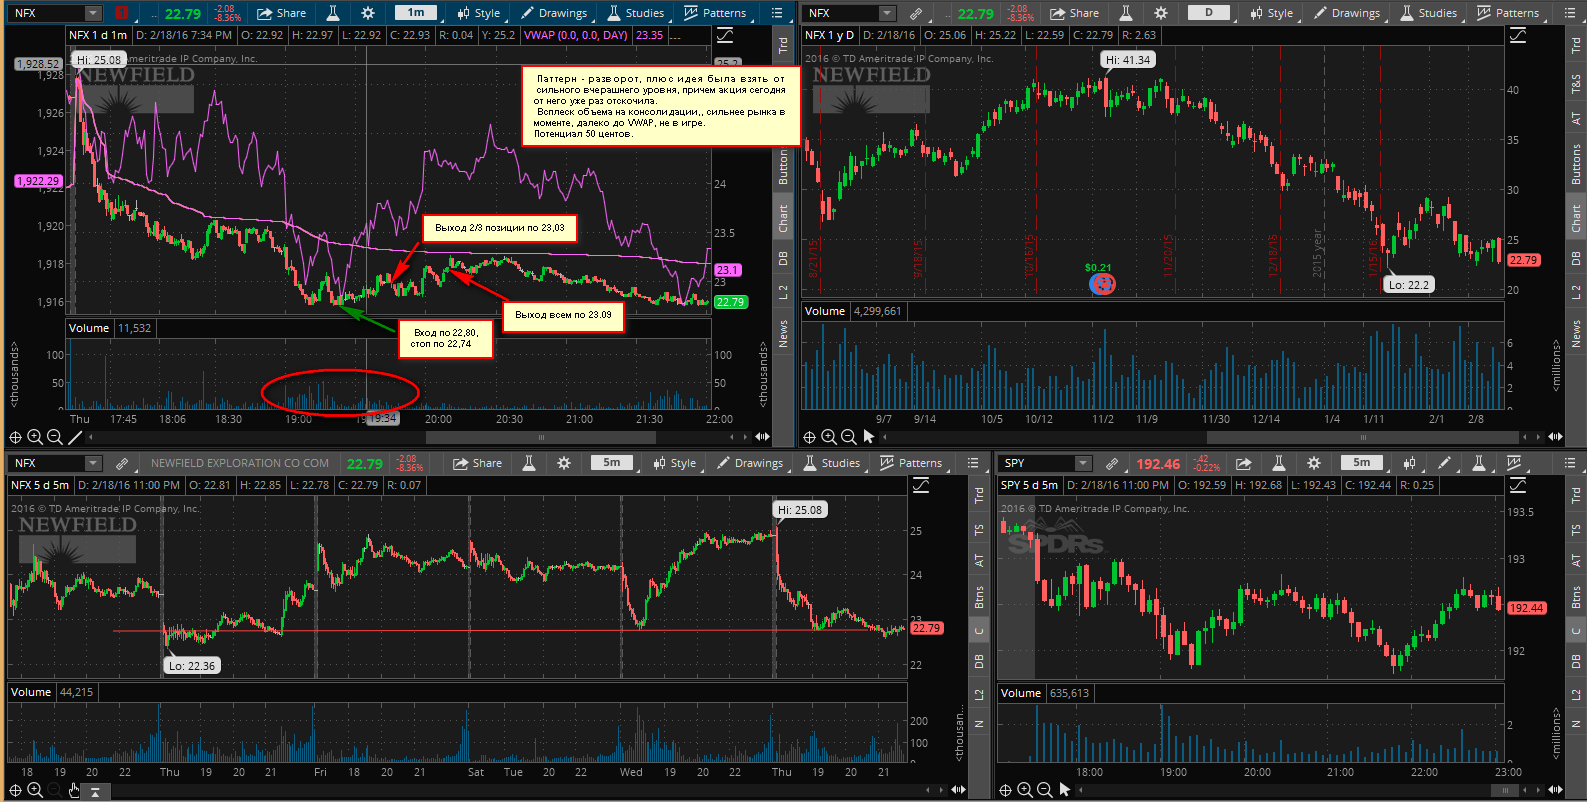Zoom out on the NFX daily chart
1587x802 pixels.
849,437
